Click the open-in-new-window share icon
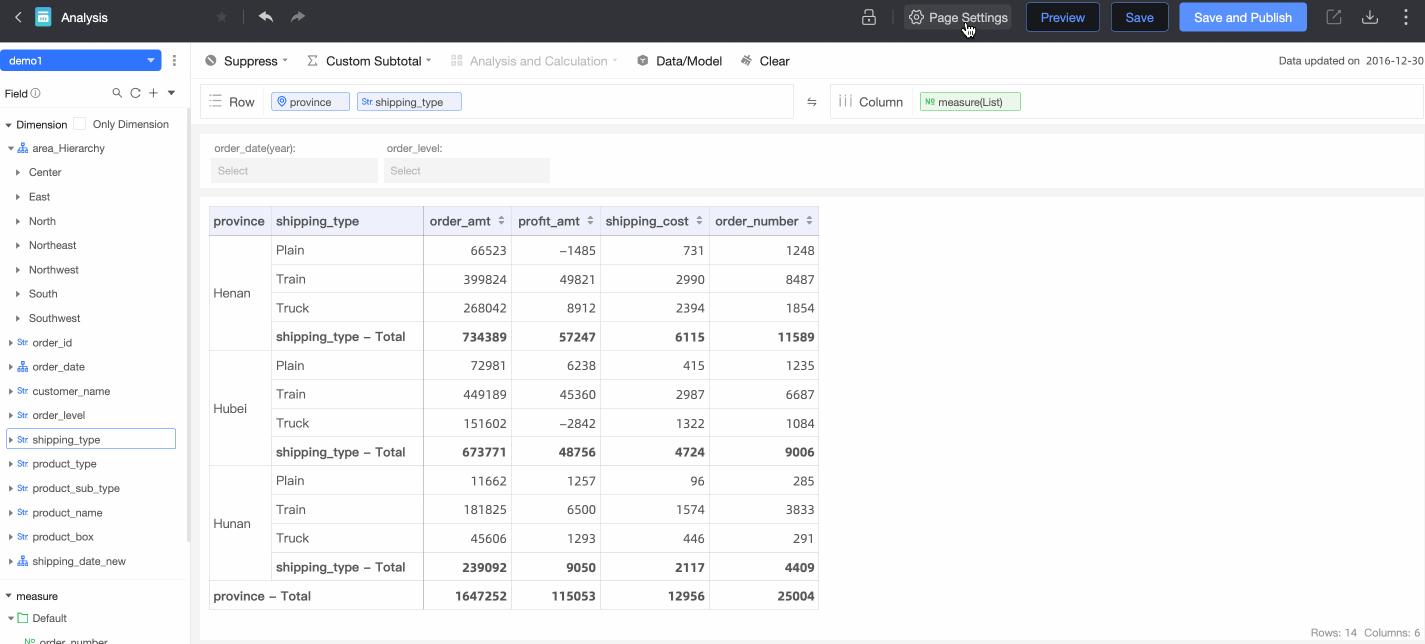1425x644 pixels. [x=1334, y=17]
